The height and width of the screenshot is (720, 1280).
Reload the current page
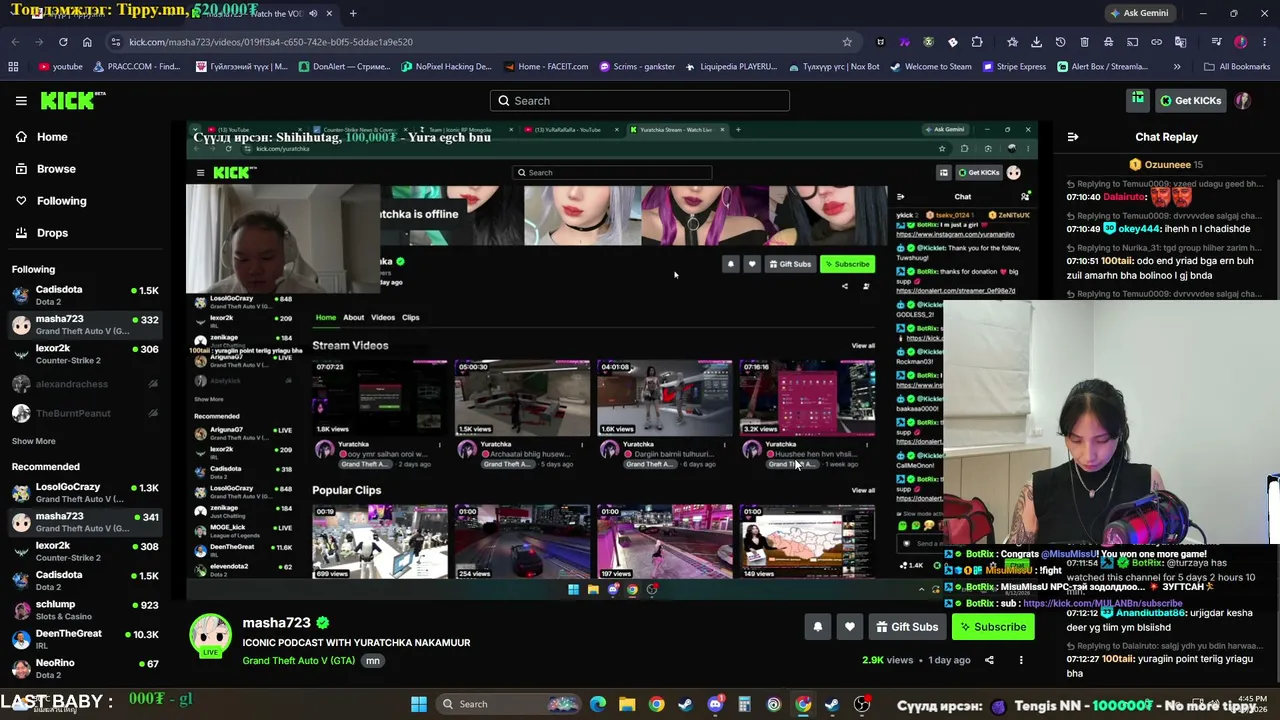[x=63, y=42]
